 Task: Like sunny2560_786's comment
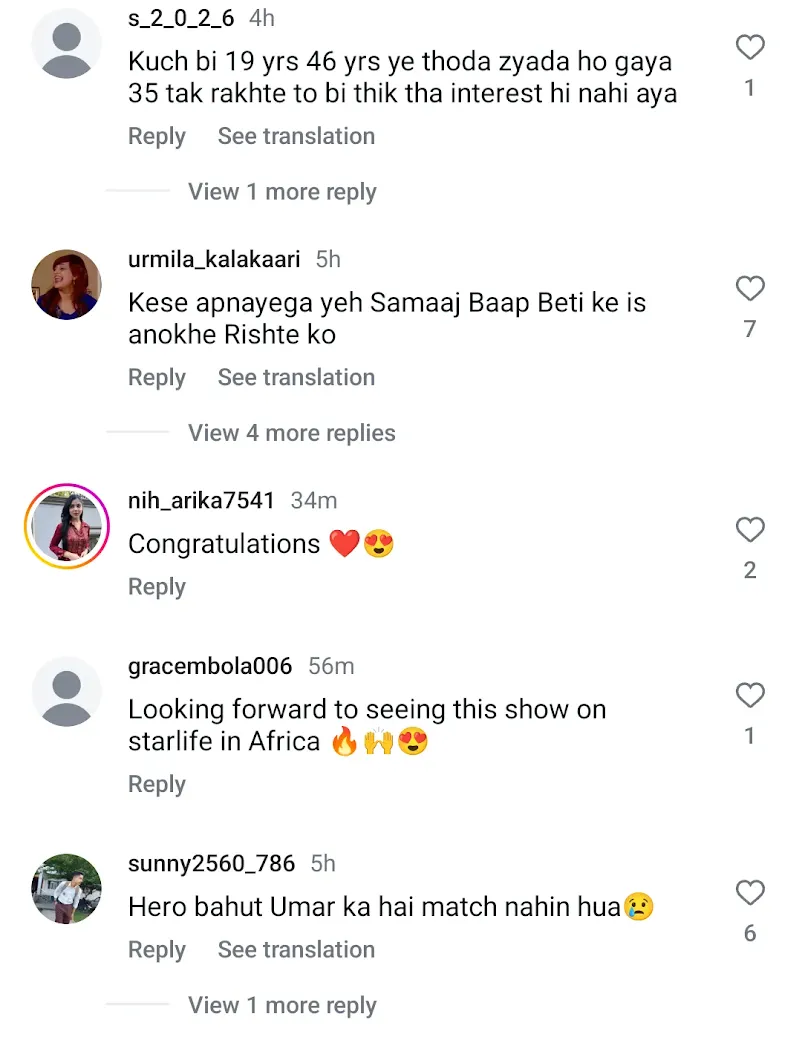749,892
